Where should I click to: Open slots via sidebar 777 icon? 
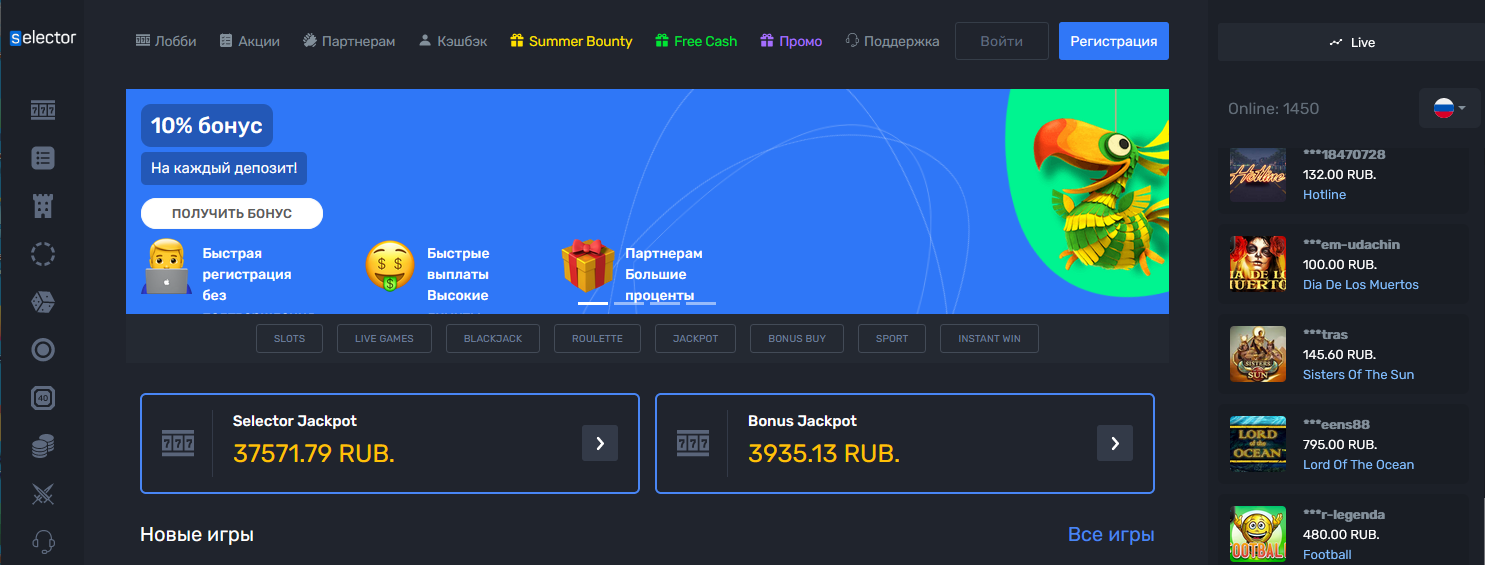[x=43, y=110]
